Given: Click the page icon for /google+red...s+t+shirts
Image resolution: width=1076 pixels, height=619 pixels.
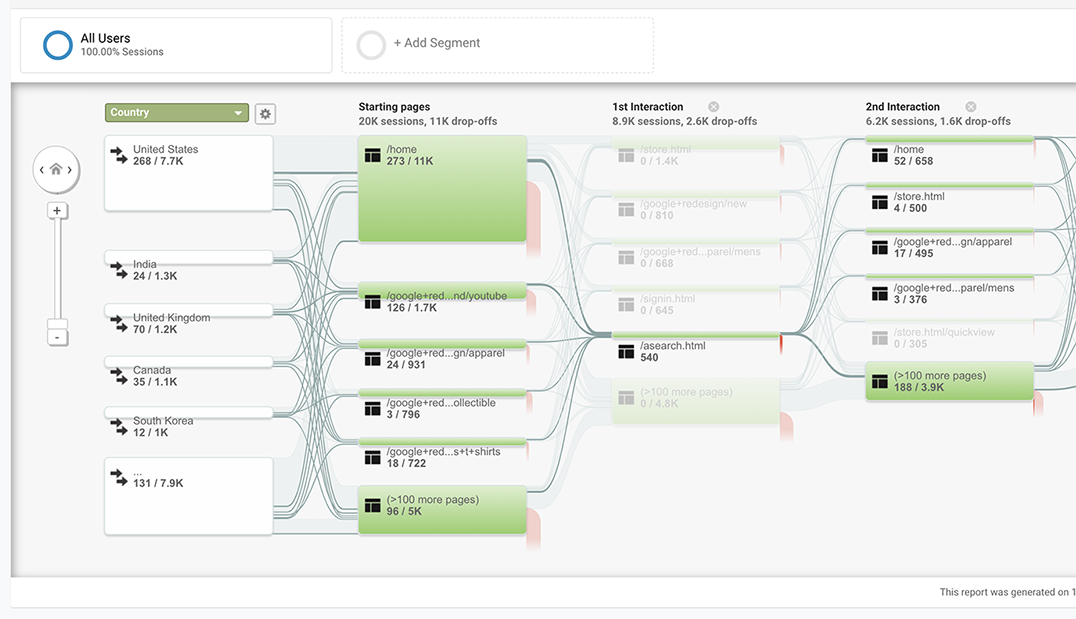Looking at the screenshot, I should point(373,458).
